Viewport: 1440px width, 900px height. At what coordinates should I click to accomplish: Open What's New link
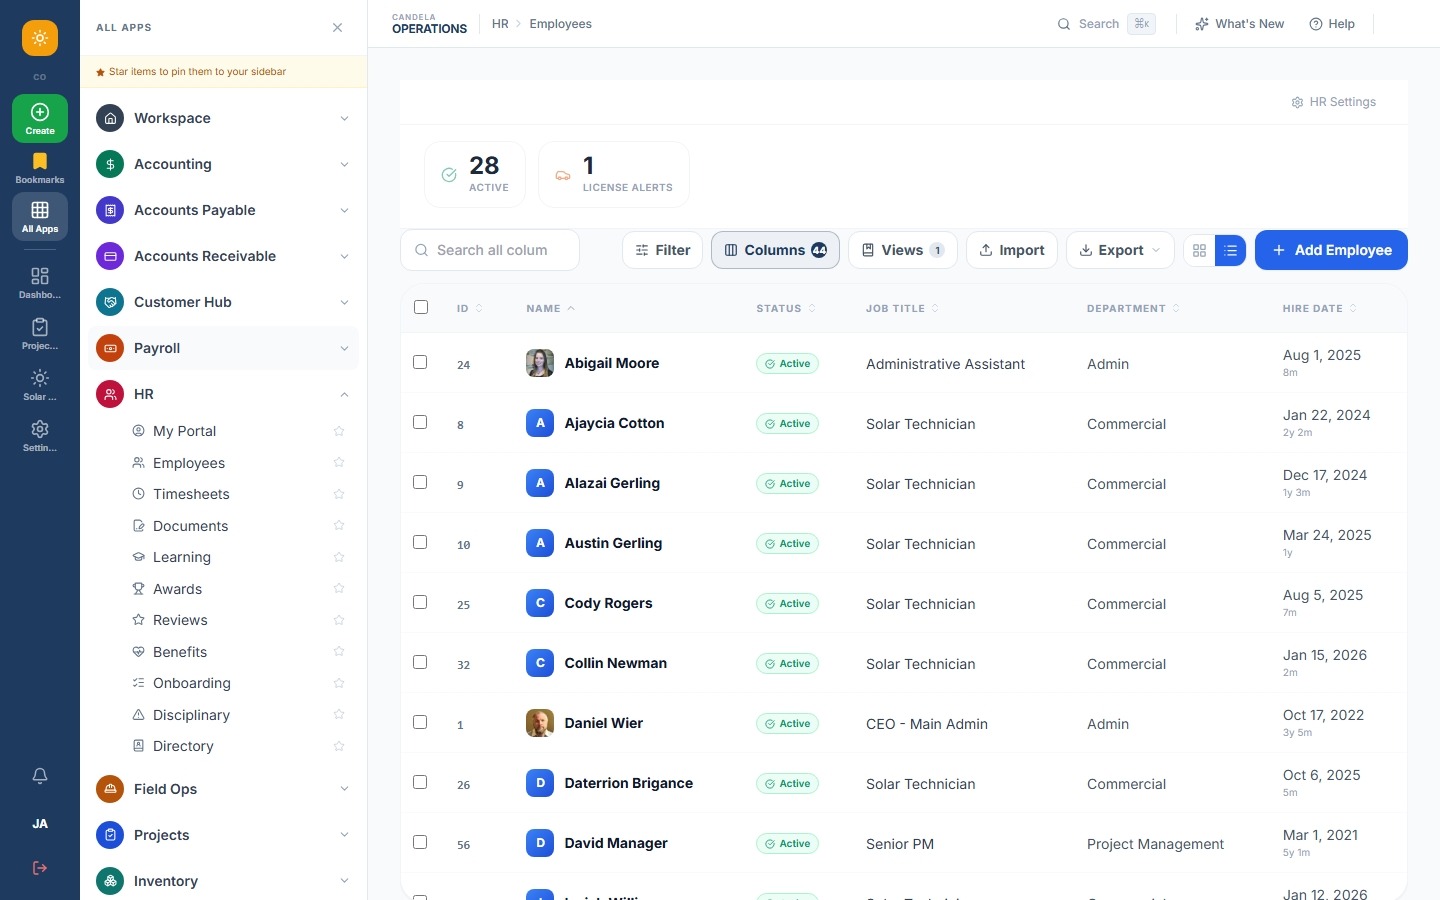pos(1239,24)
